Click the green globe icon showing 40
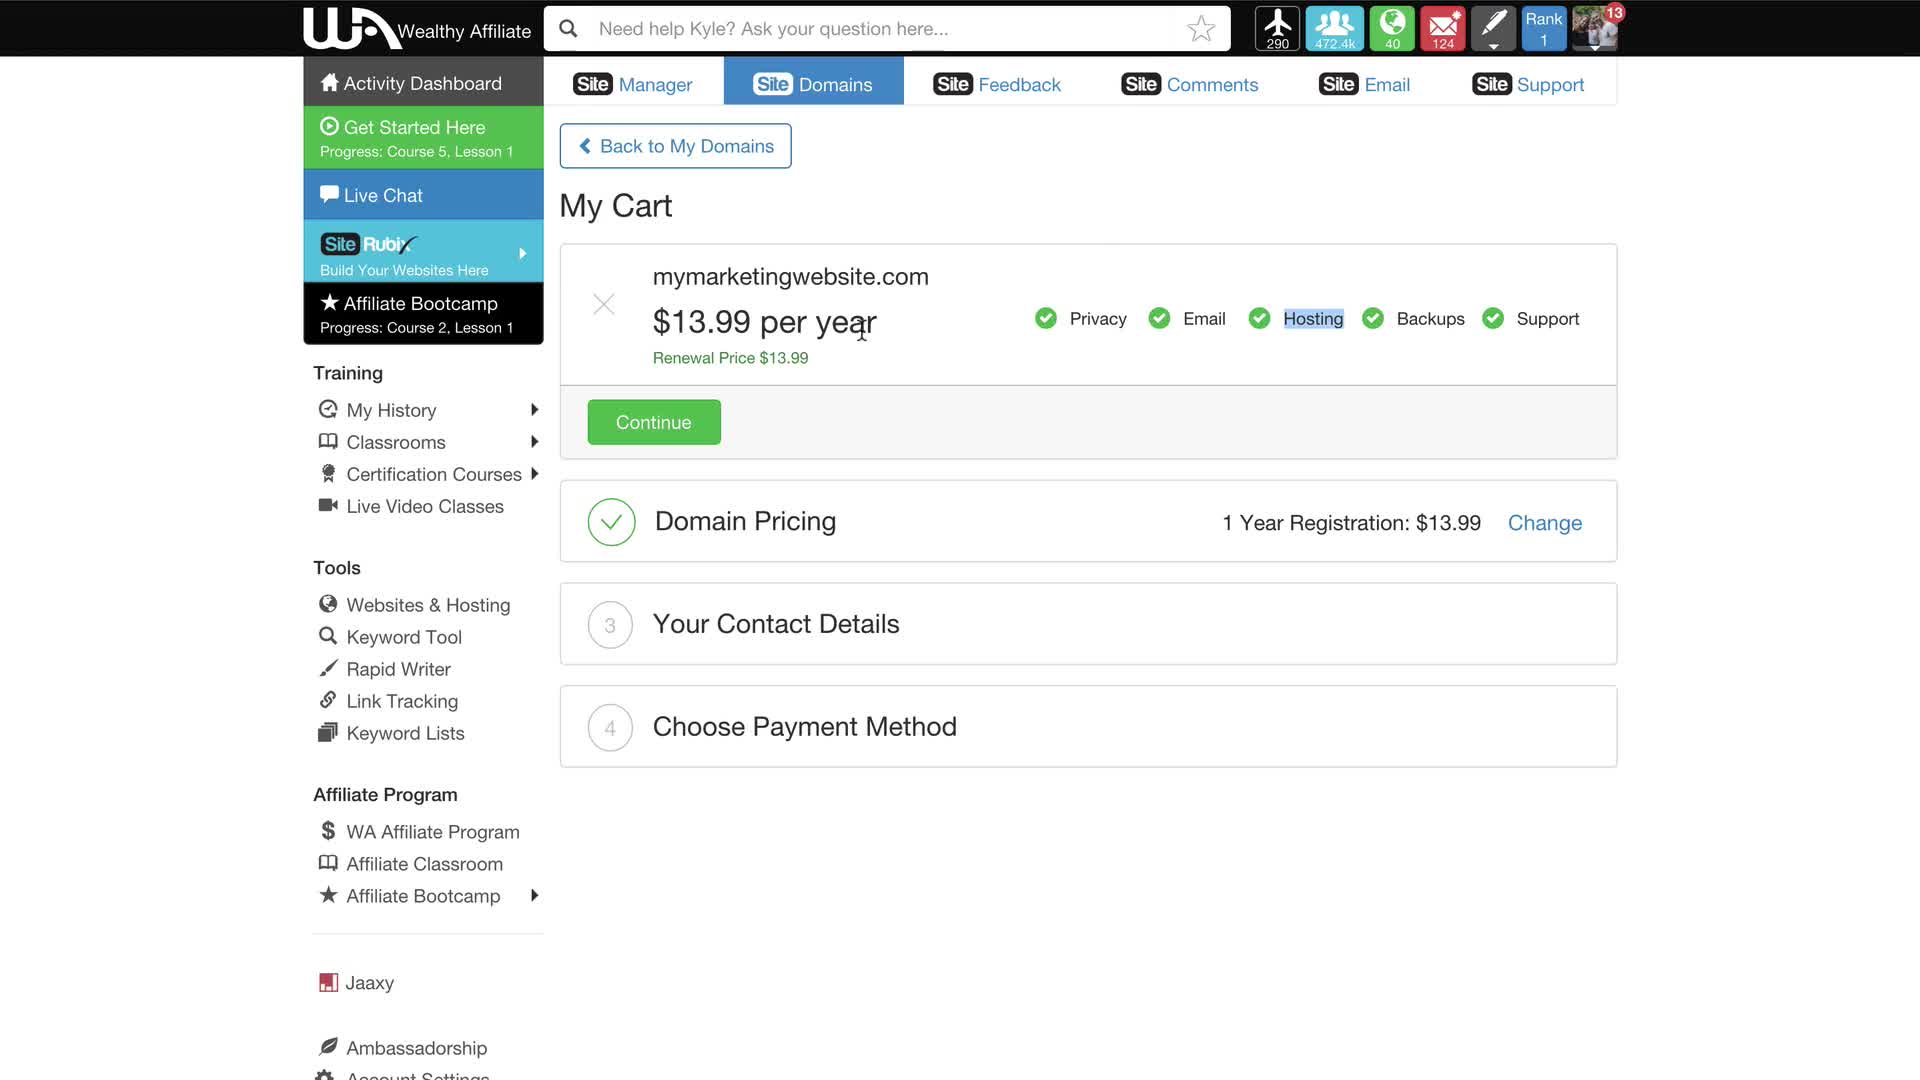This screenshot has width=1920, height=1080. (1391, 28)
